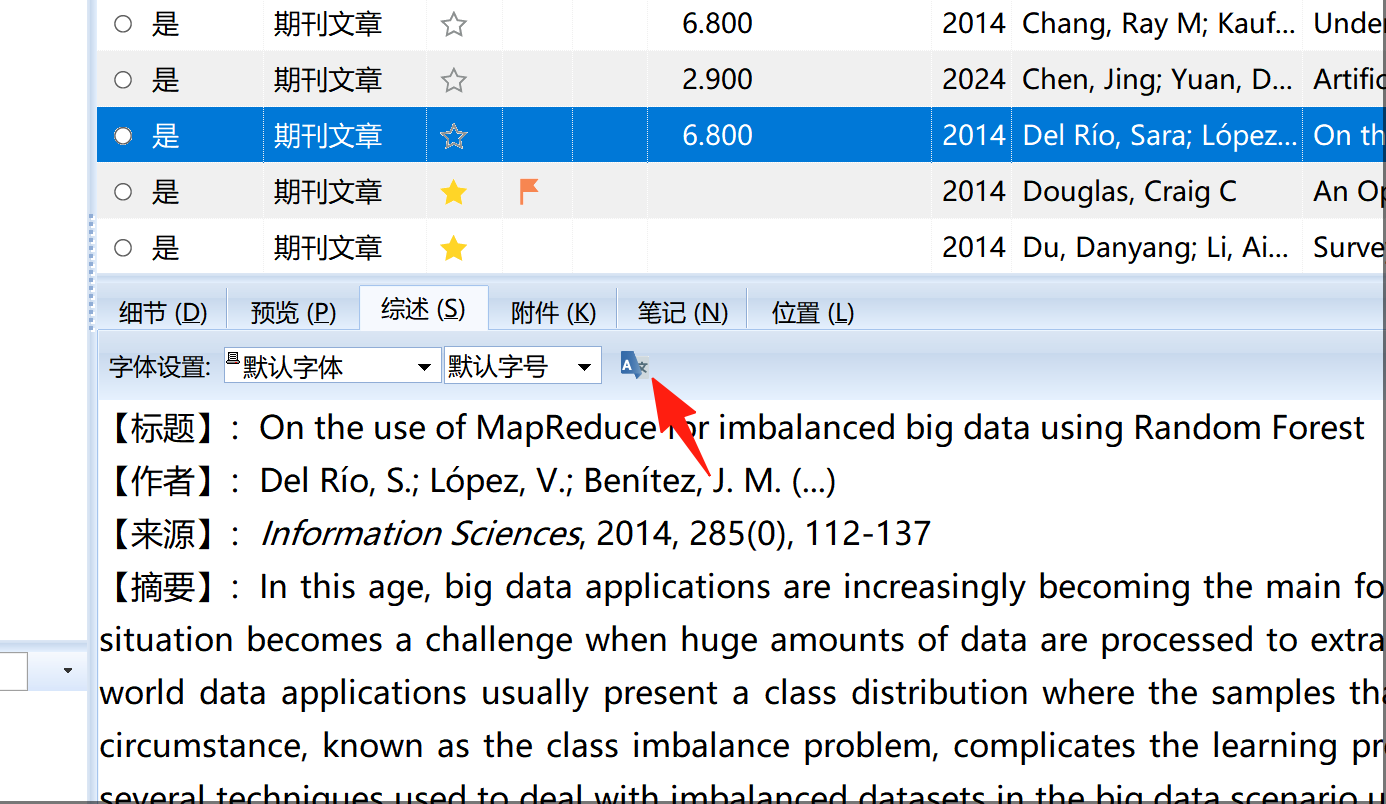
Task: Select author cell Chen, Jing; Yuan, D...
Action: tap(1158, 80)
